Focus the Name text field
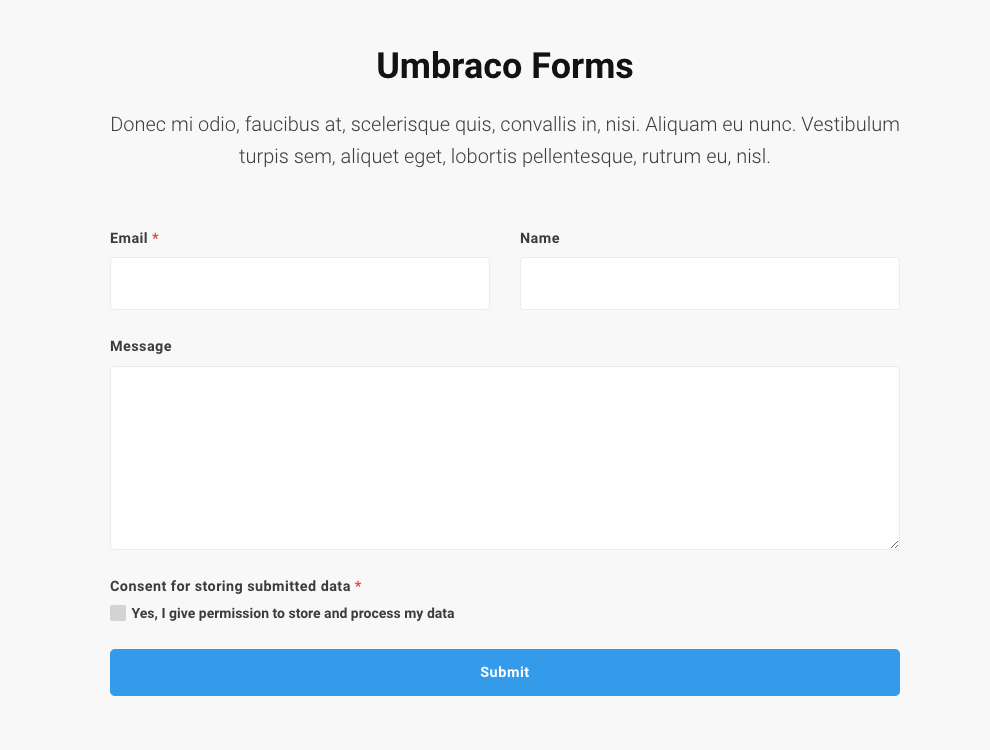The width and height of the screenshot is (990, 750). (710, 283)
